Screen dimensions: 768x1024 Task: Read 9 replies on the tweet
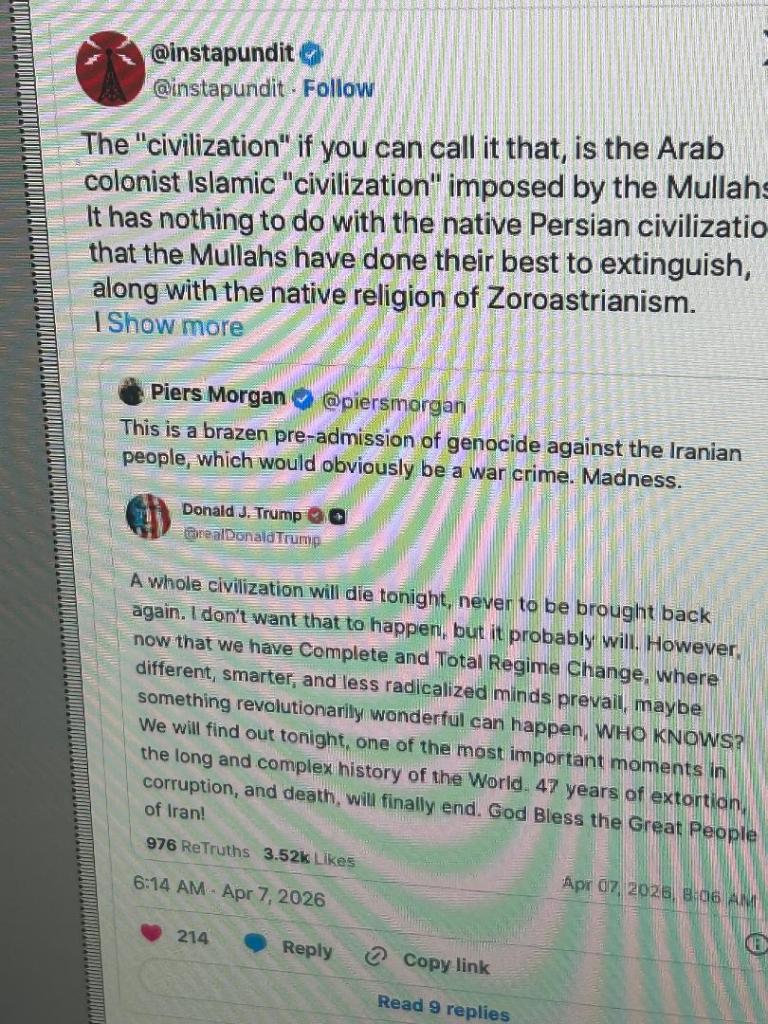[x=443, y=1006]
